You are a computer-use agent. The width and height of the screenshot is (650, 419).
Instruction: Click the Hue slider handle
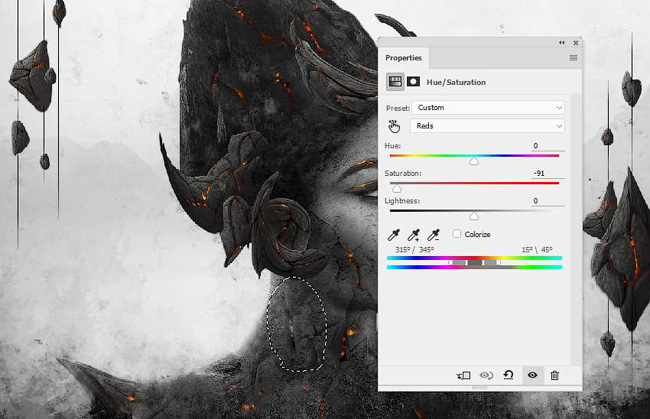pos(474,161)
